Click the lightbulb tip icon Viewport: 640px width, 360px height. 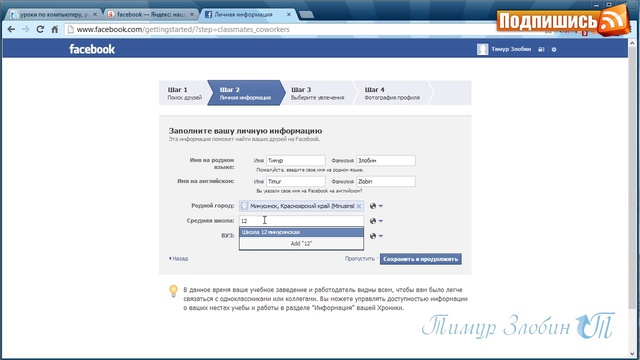pyautogui.click(x=173, y=291)
